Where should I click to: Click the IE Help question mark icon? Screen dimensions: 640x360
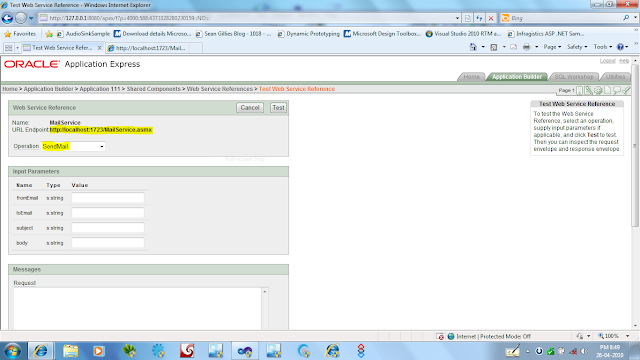click(x=620, y=47)
